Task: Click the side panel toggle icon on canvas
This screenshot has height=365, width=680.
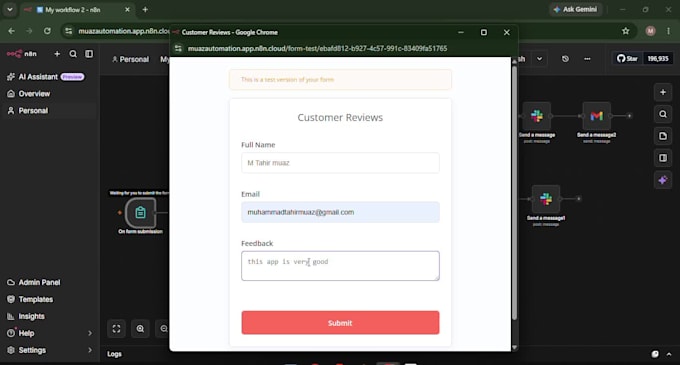Action: (x=663, y=158)
